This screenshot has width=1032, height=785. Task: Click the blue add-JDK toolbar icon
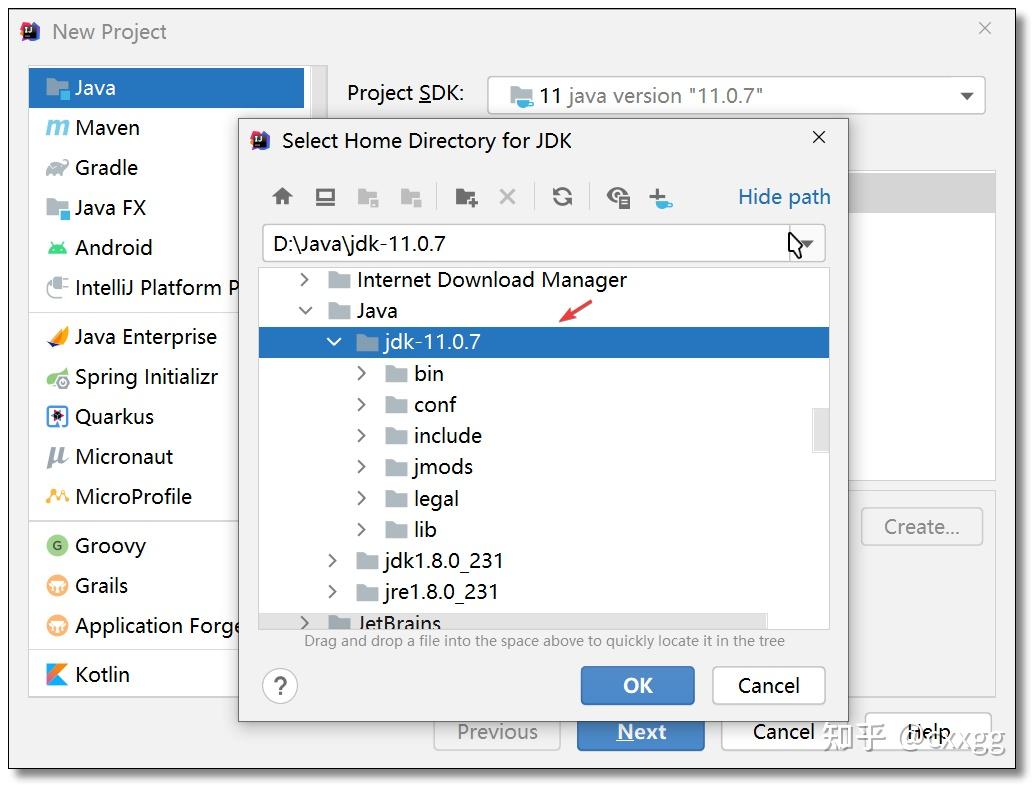[x=662, y=197]
